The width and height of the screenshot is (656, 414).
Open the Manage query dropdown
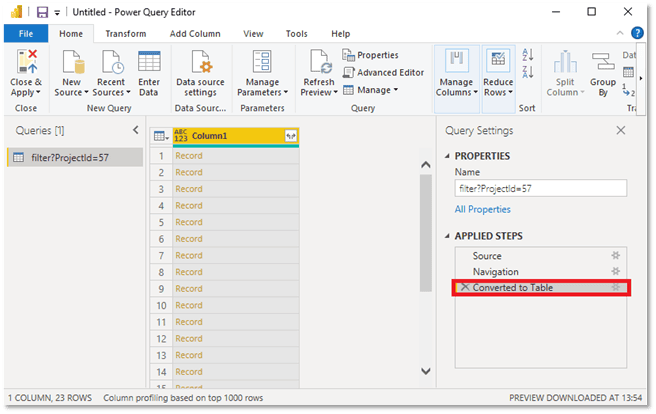tap(370, 90)
